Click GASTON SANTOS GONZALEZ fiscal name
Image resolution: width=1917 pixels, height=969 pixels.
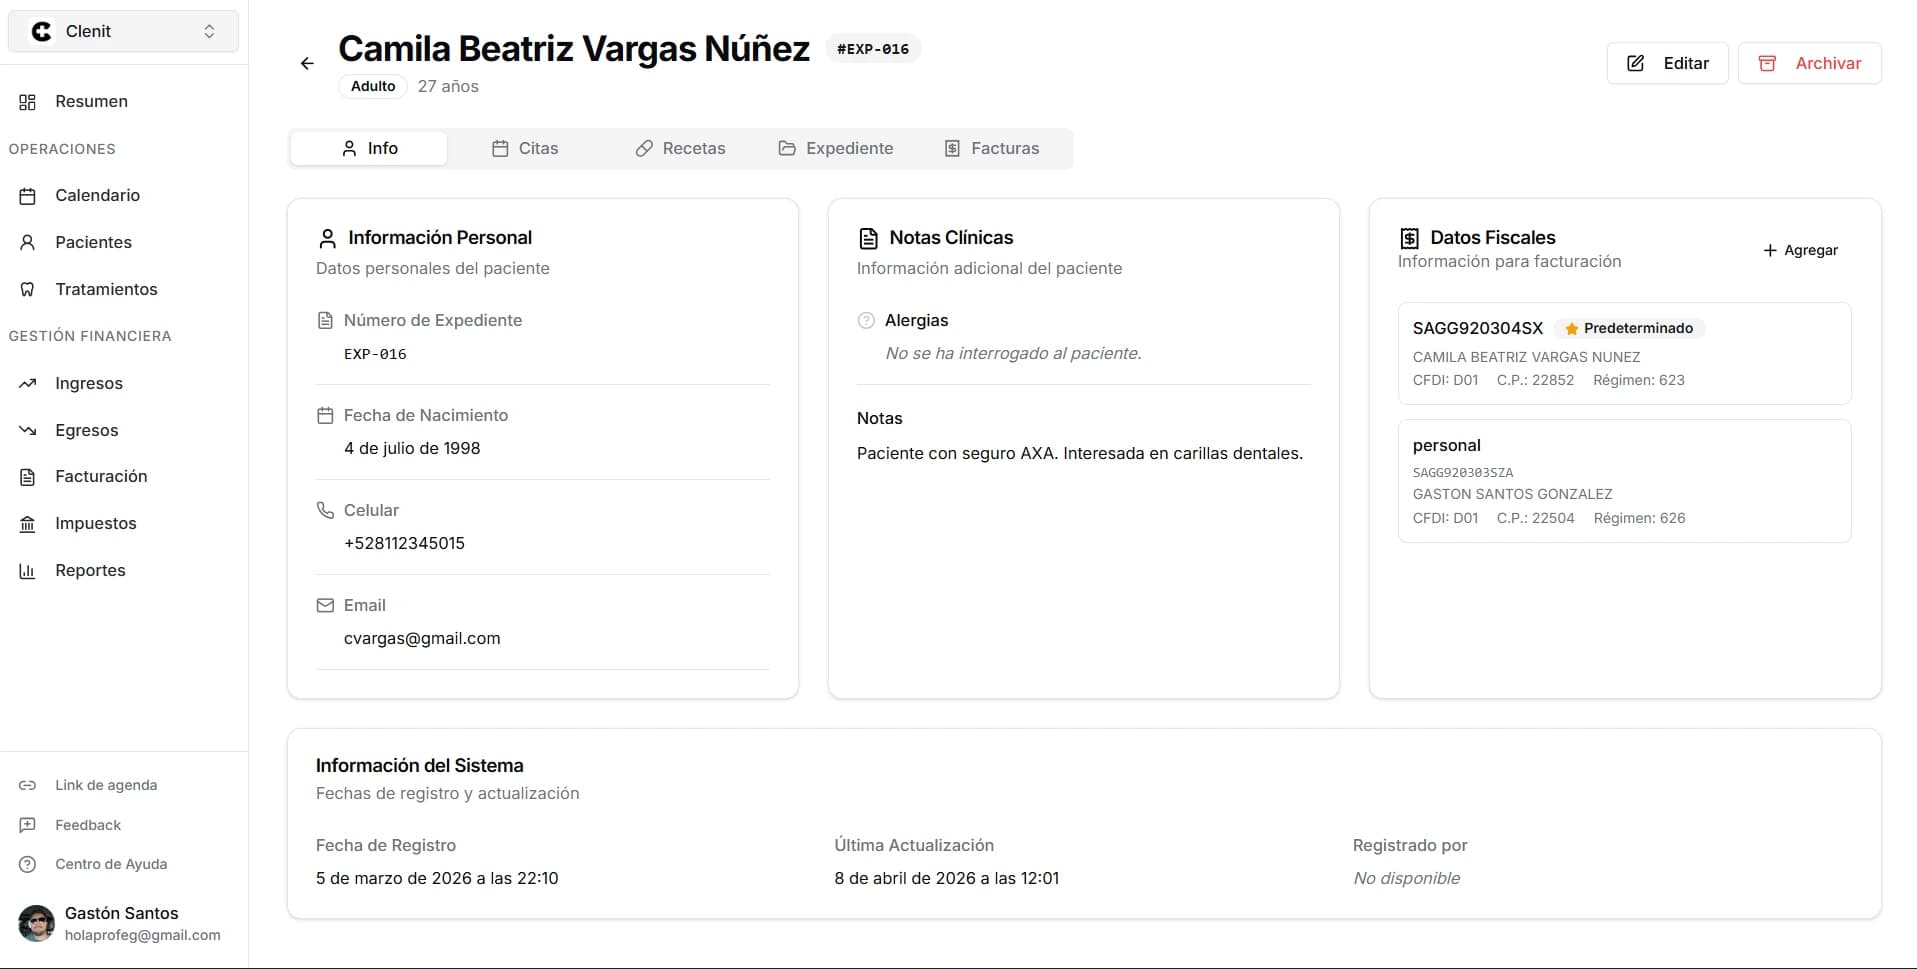pyautogui.click(x=1512, y=494)
